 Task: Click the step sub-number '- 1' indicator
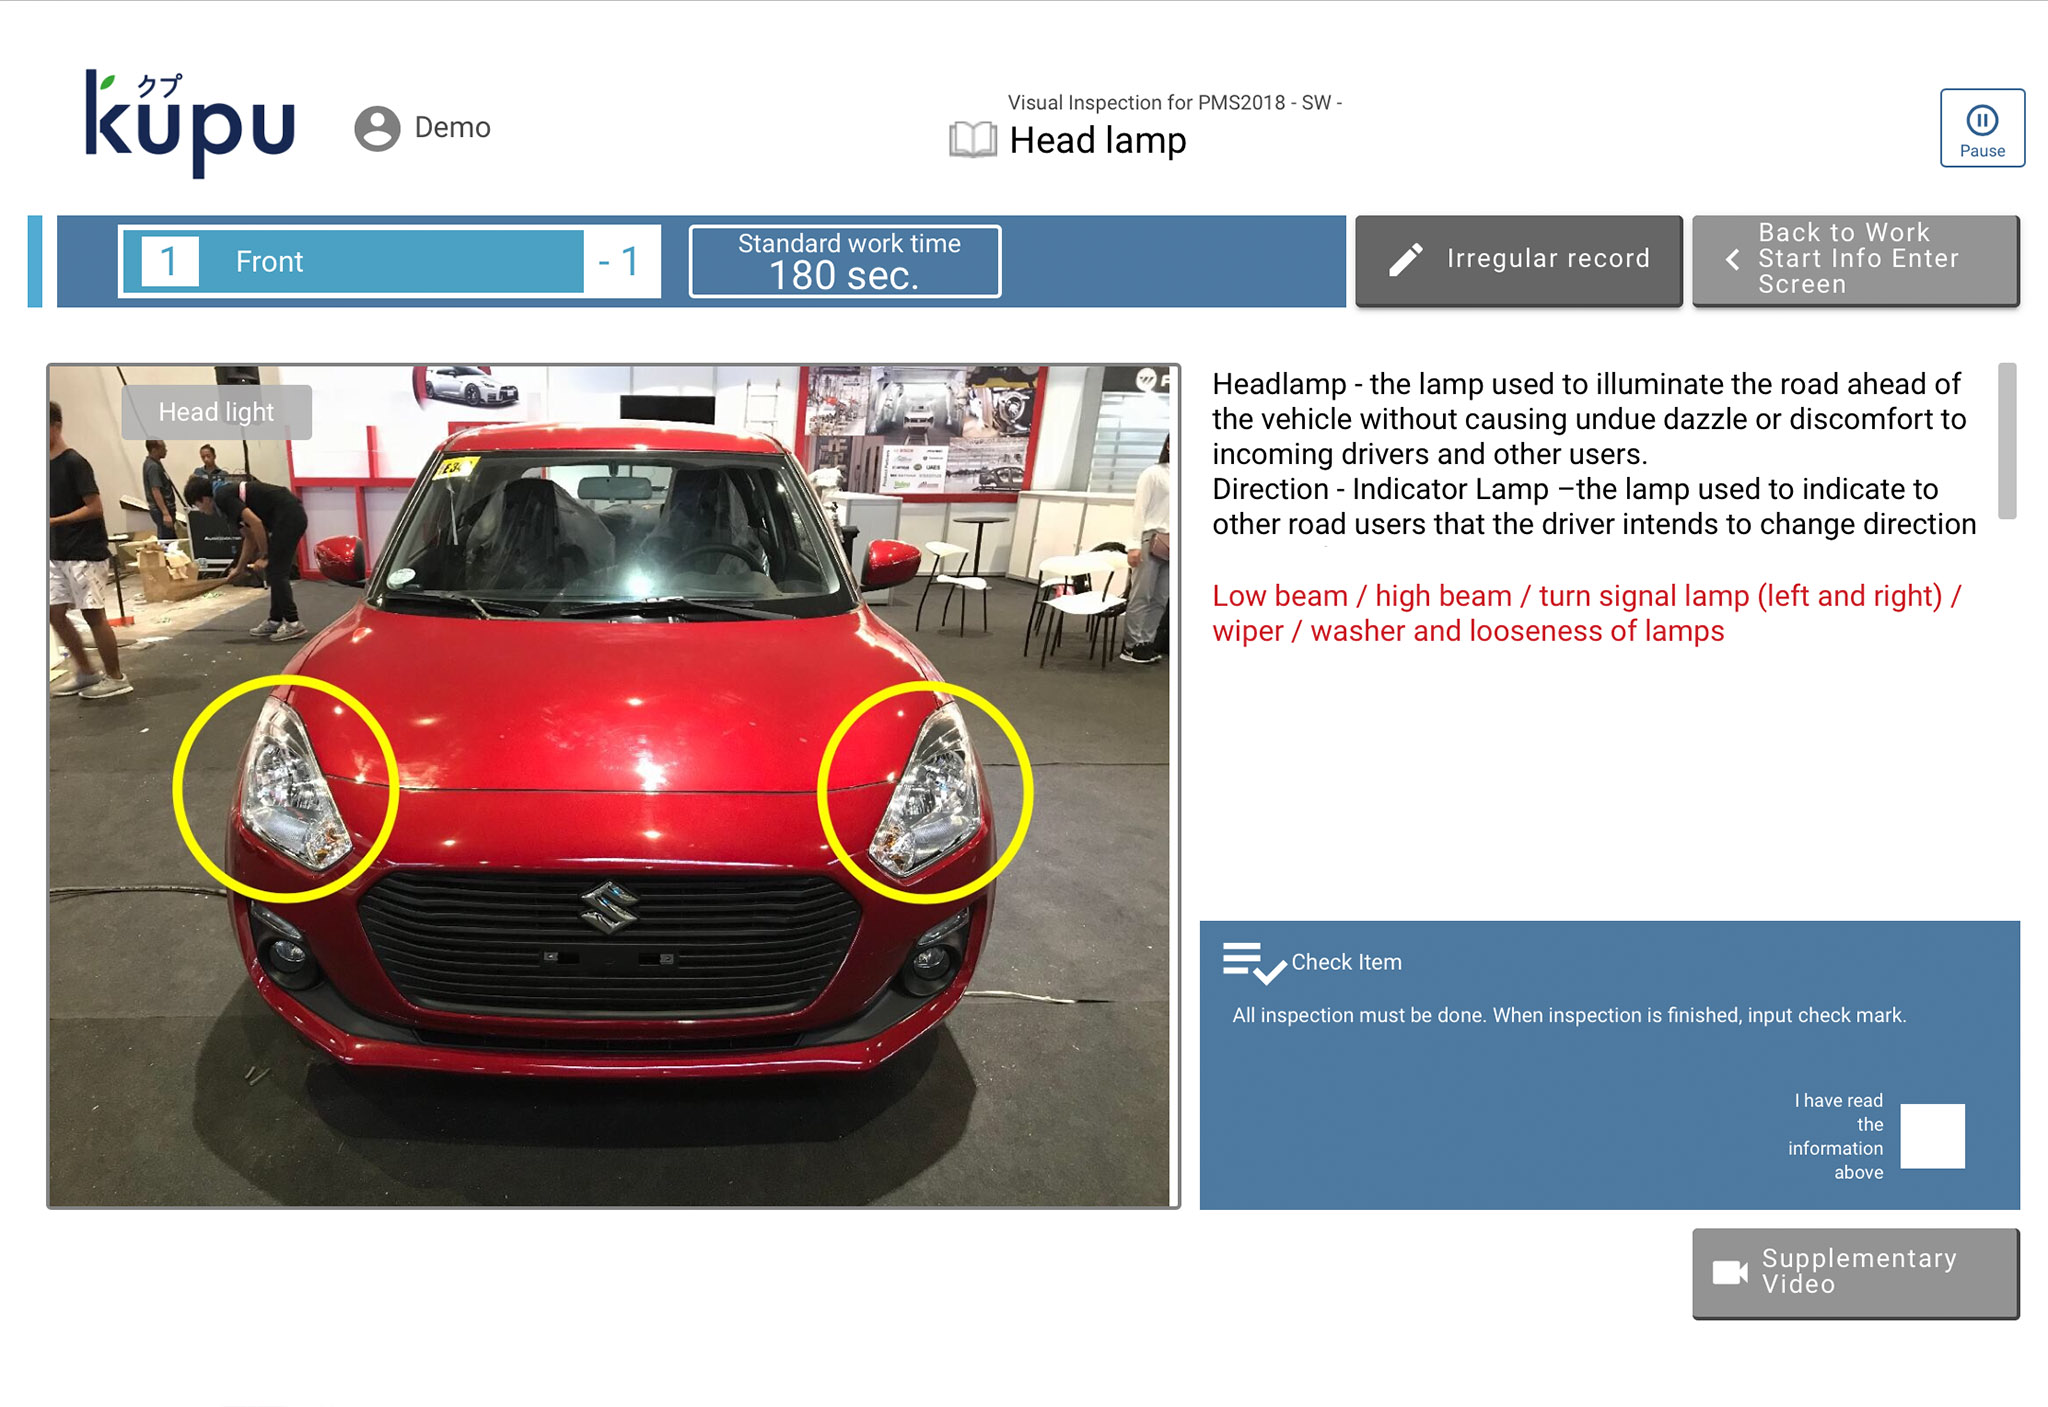pyautogui.click(x=620, y=262)
